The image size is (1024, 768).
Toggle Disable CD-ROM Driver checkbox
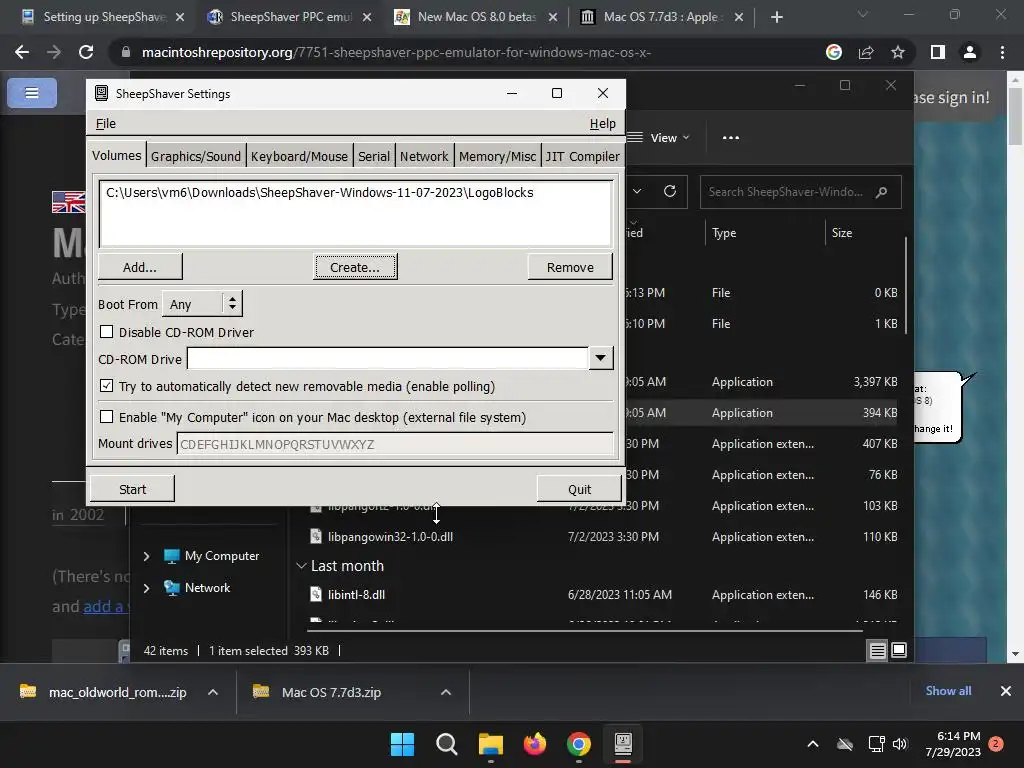coord(106,332)
